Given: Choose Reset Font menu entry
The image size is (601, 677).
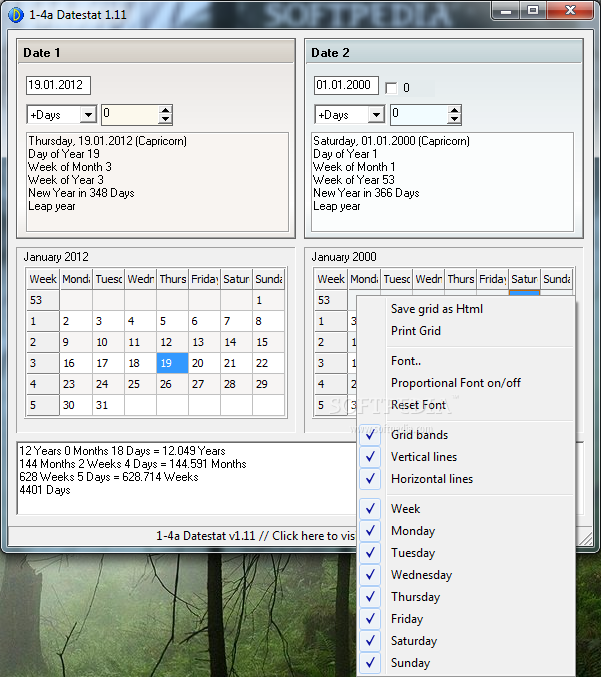Looking at the screenshot, I should [x=466, y=405].
